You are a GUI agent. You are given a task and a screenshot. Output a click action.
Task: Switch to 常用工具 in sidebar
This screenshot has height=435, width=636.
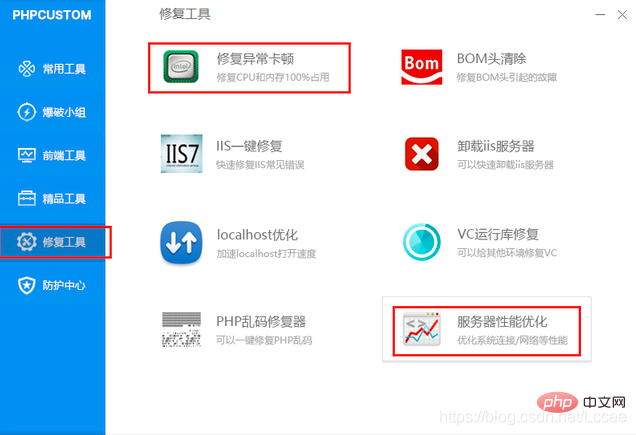52,69
